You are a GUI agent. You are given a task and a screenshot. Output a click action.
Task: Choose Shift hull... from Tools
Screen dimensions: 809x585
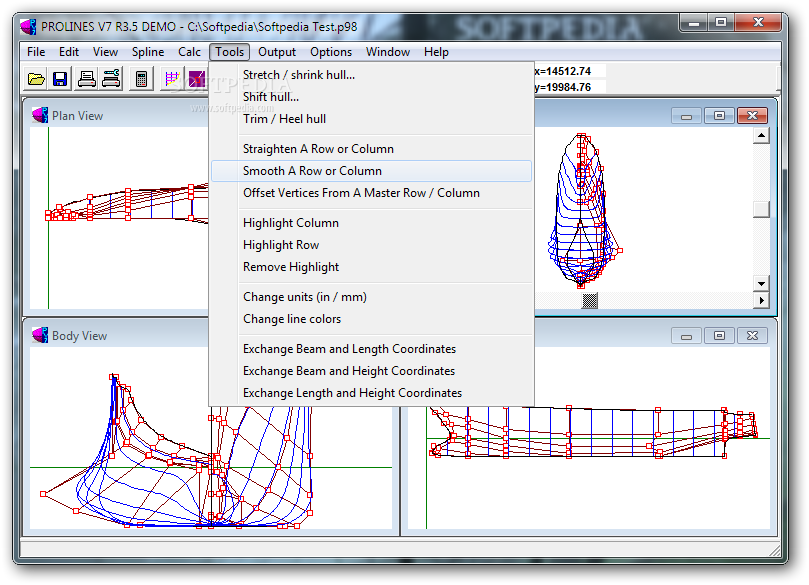(x=371, y=97)
